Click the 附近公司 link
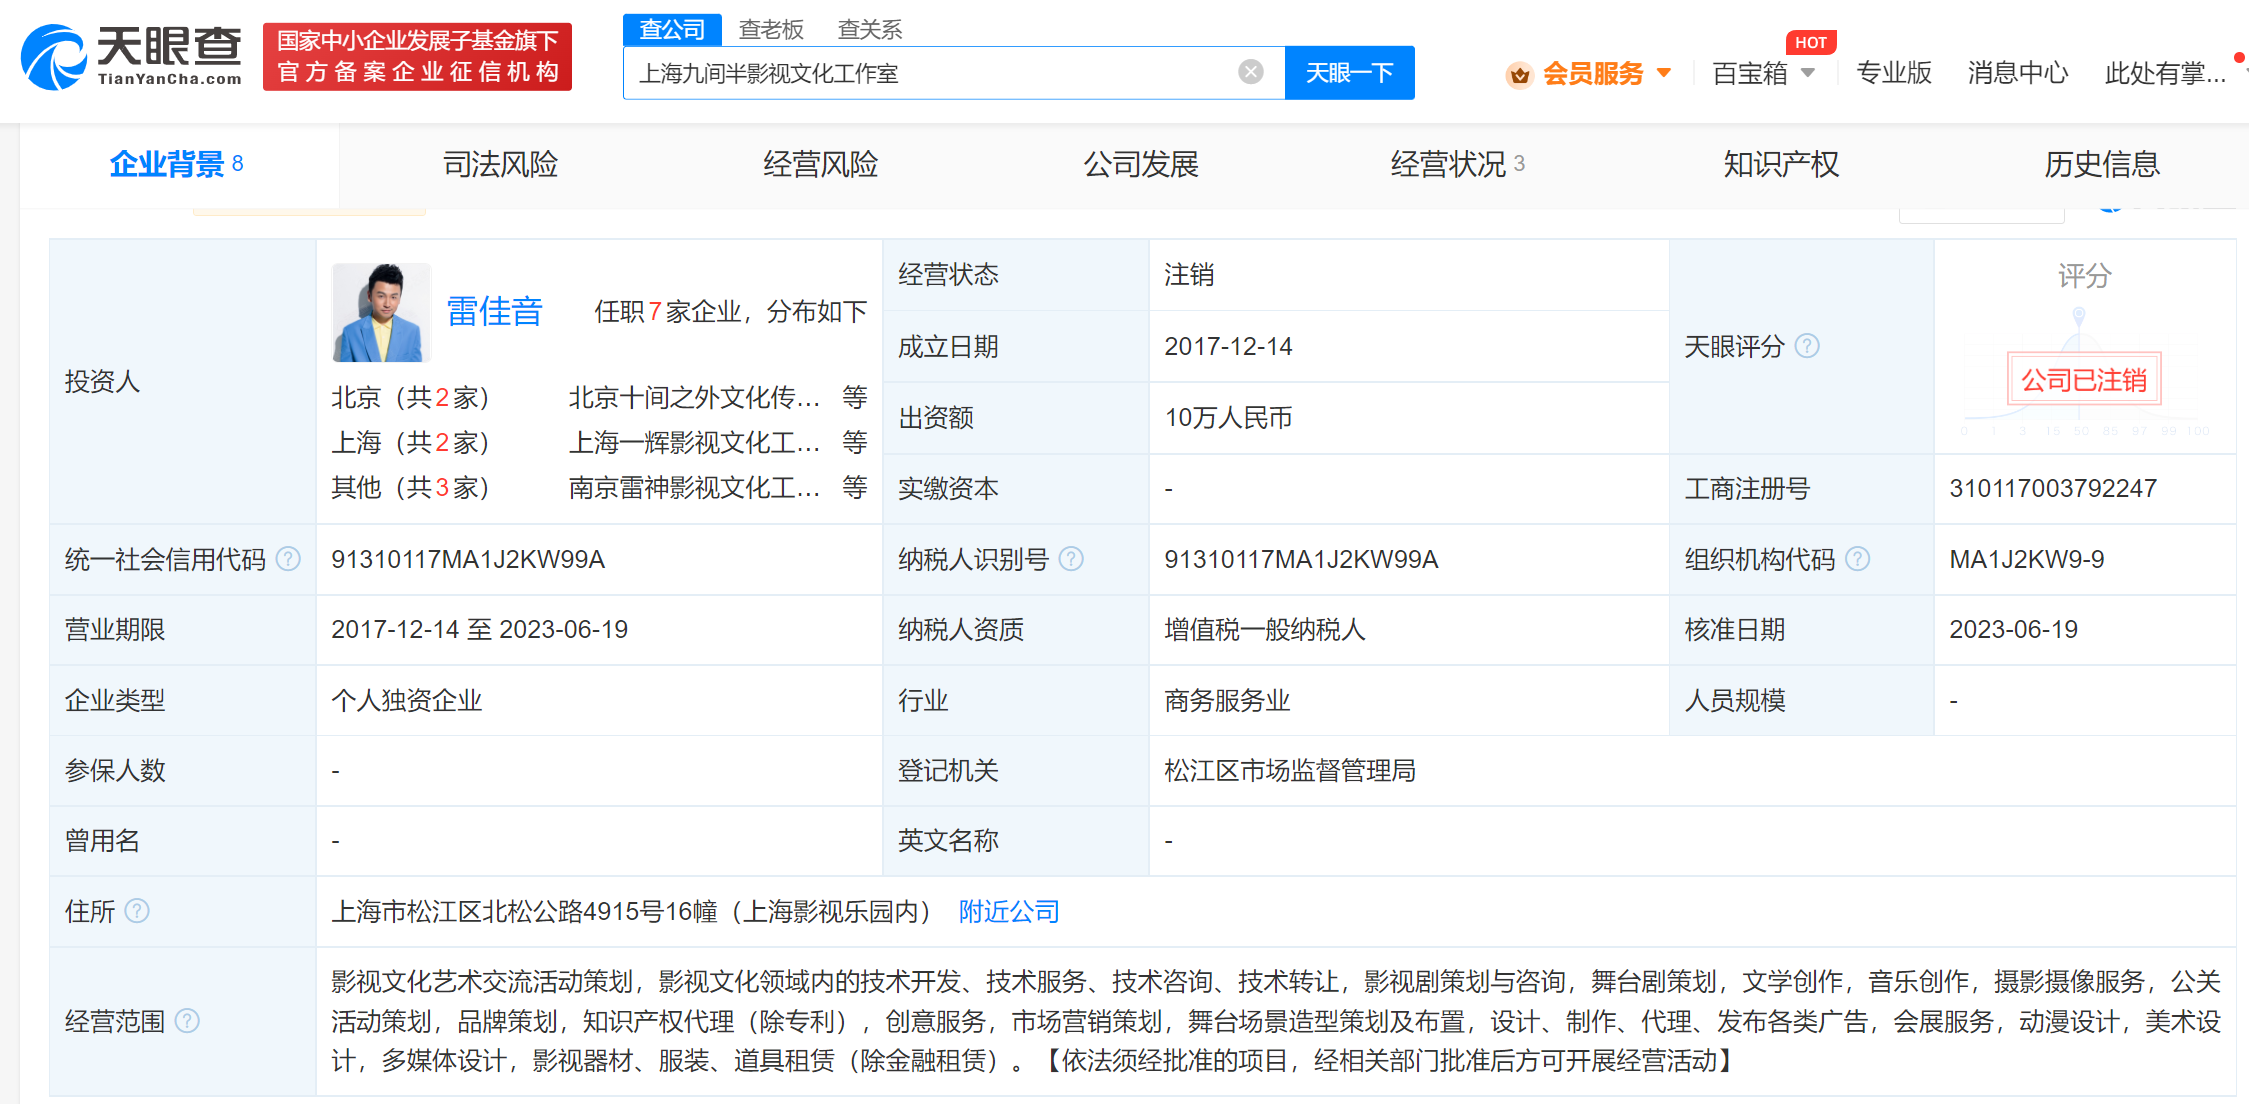This screenshot has height=1104, width=2249. pyautogui.click(x=1009, y=911)
